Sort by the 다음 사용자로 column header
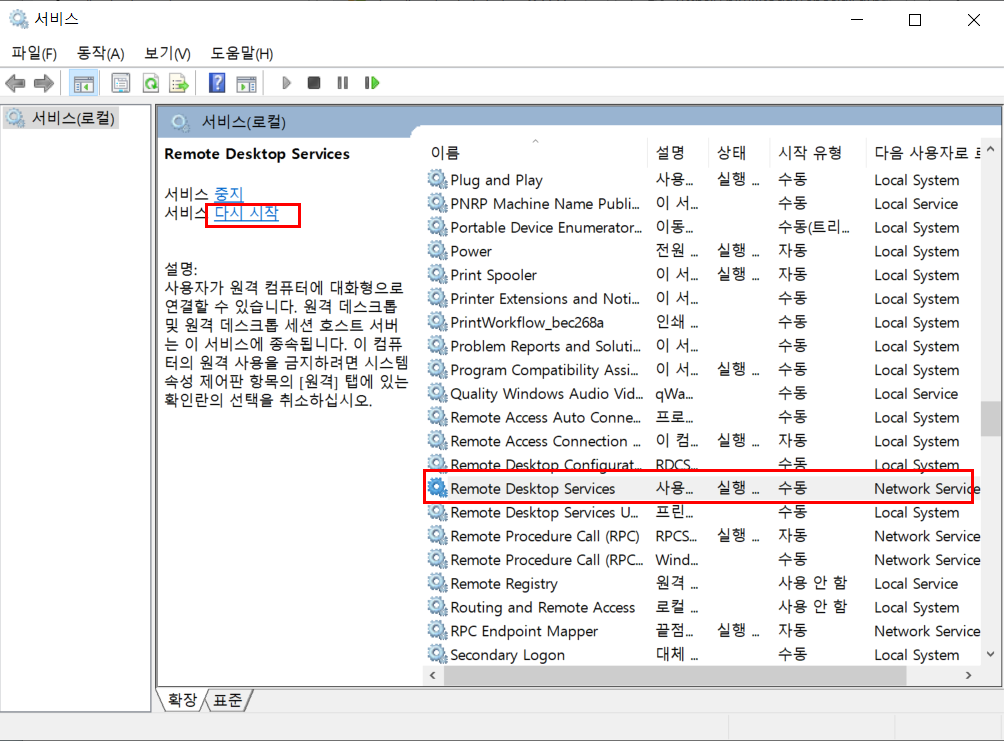Screen dimensions: 1004x741 point(923,152)
